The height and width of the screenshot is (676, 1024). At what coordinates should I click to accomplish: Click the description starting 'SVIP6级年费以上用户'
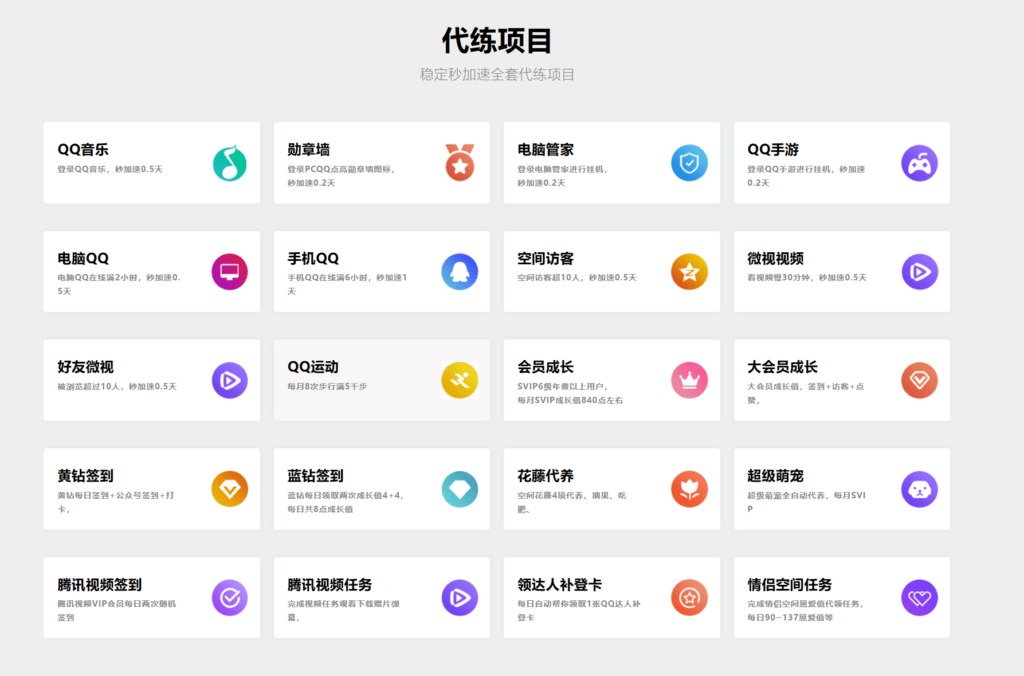tap(570, 393)
